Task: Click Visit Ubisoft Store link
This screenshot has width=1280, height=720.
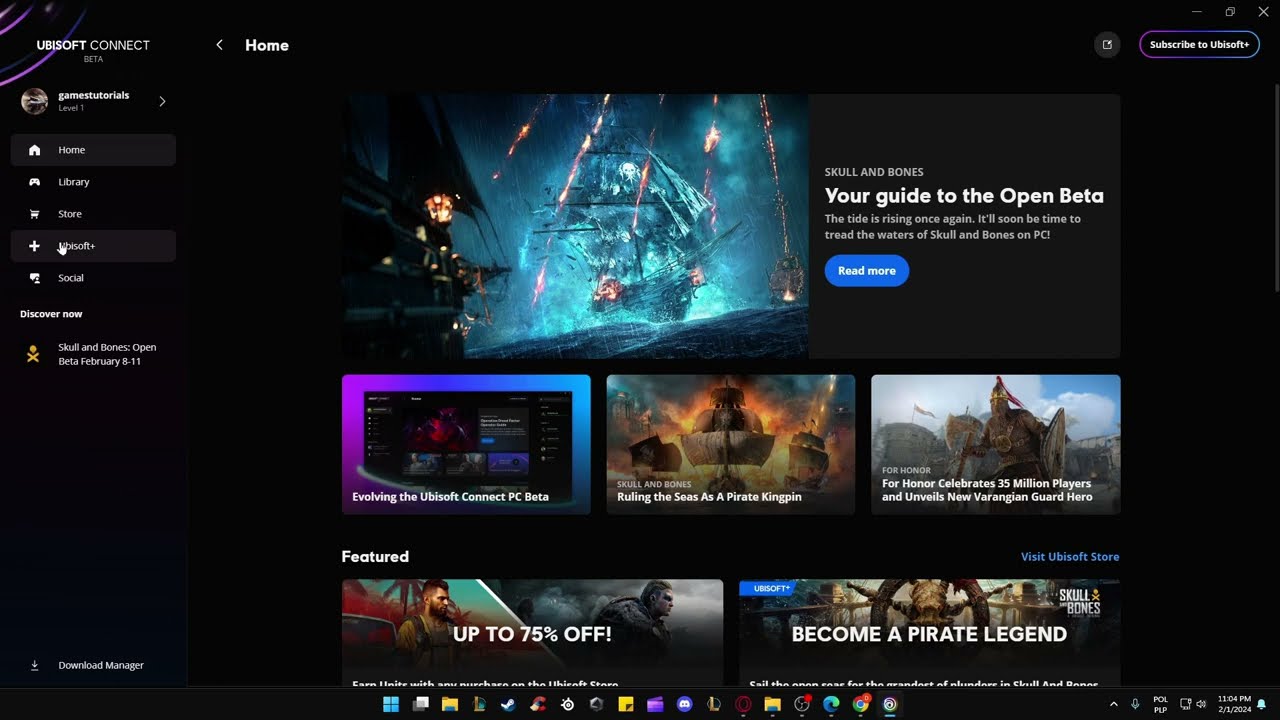Action: coord(1070,557)
